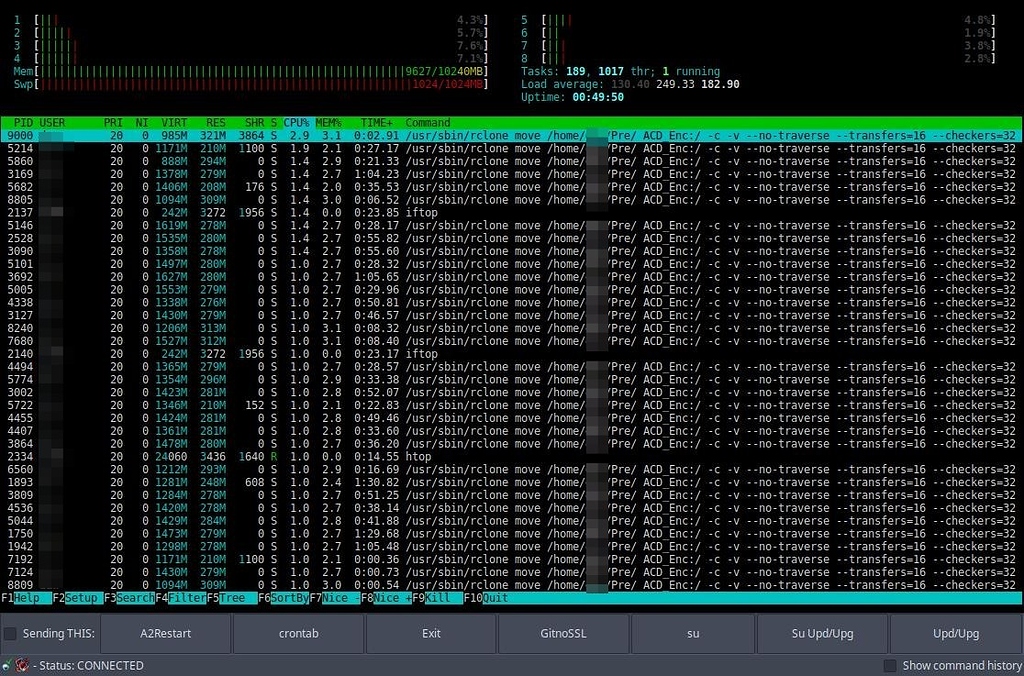Select the rclone process PID 1750
1024x676 pixels.
click(512, 534)
